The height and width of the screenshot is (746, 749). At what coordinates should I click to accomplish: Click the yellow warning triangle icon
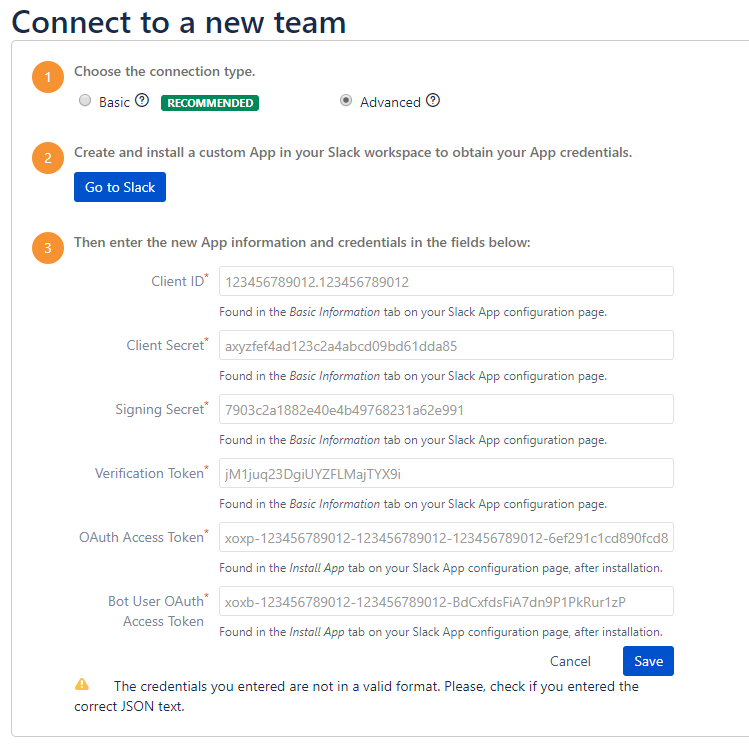82,684
